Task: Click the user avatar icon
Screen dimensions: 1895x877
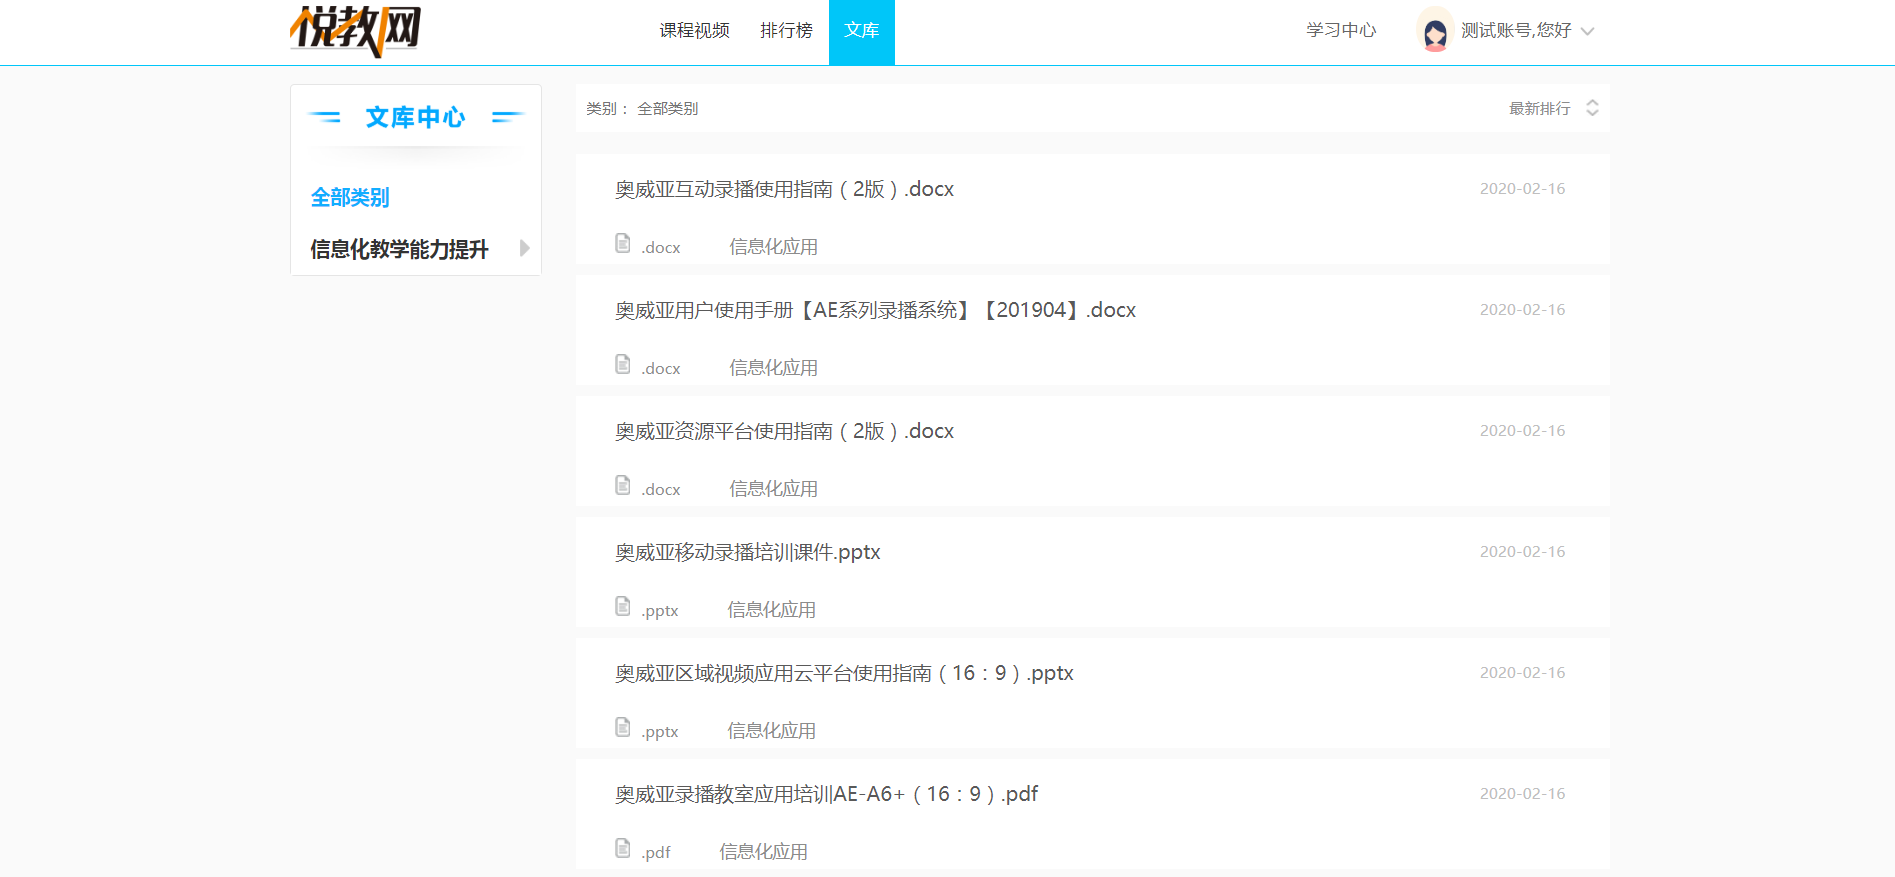Action: coord(1435,31)
